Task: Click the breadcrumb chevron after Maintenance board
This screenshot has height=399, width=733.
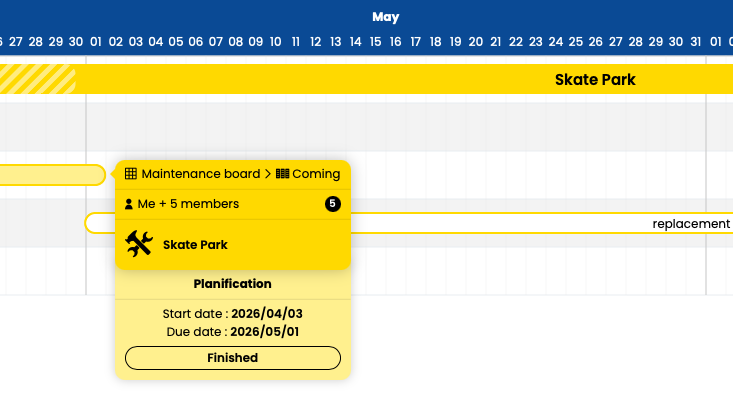Action: point(268,174)
